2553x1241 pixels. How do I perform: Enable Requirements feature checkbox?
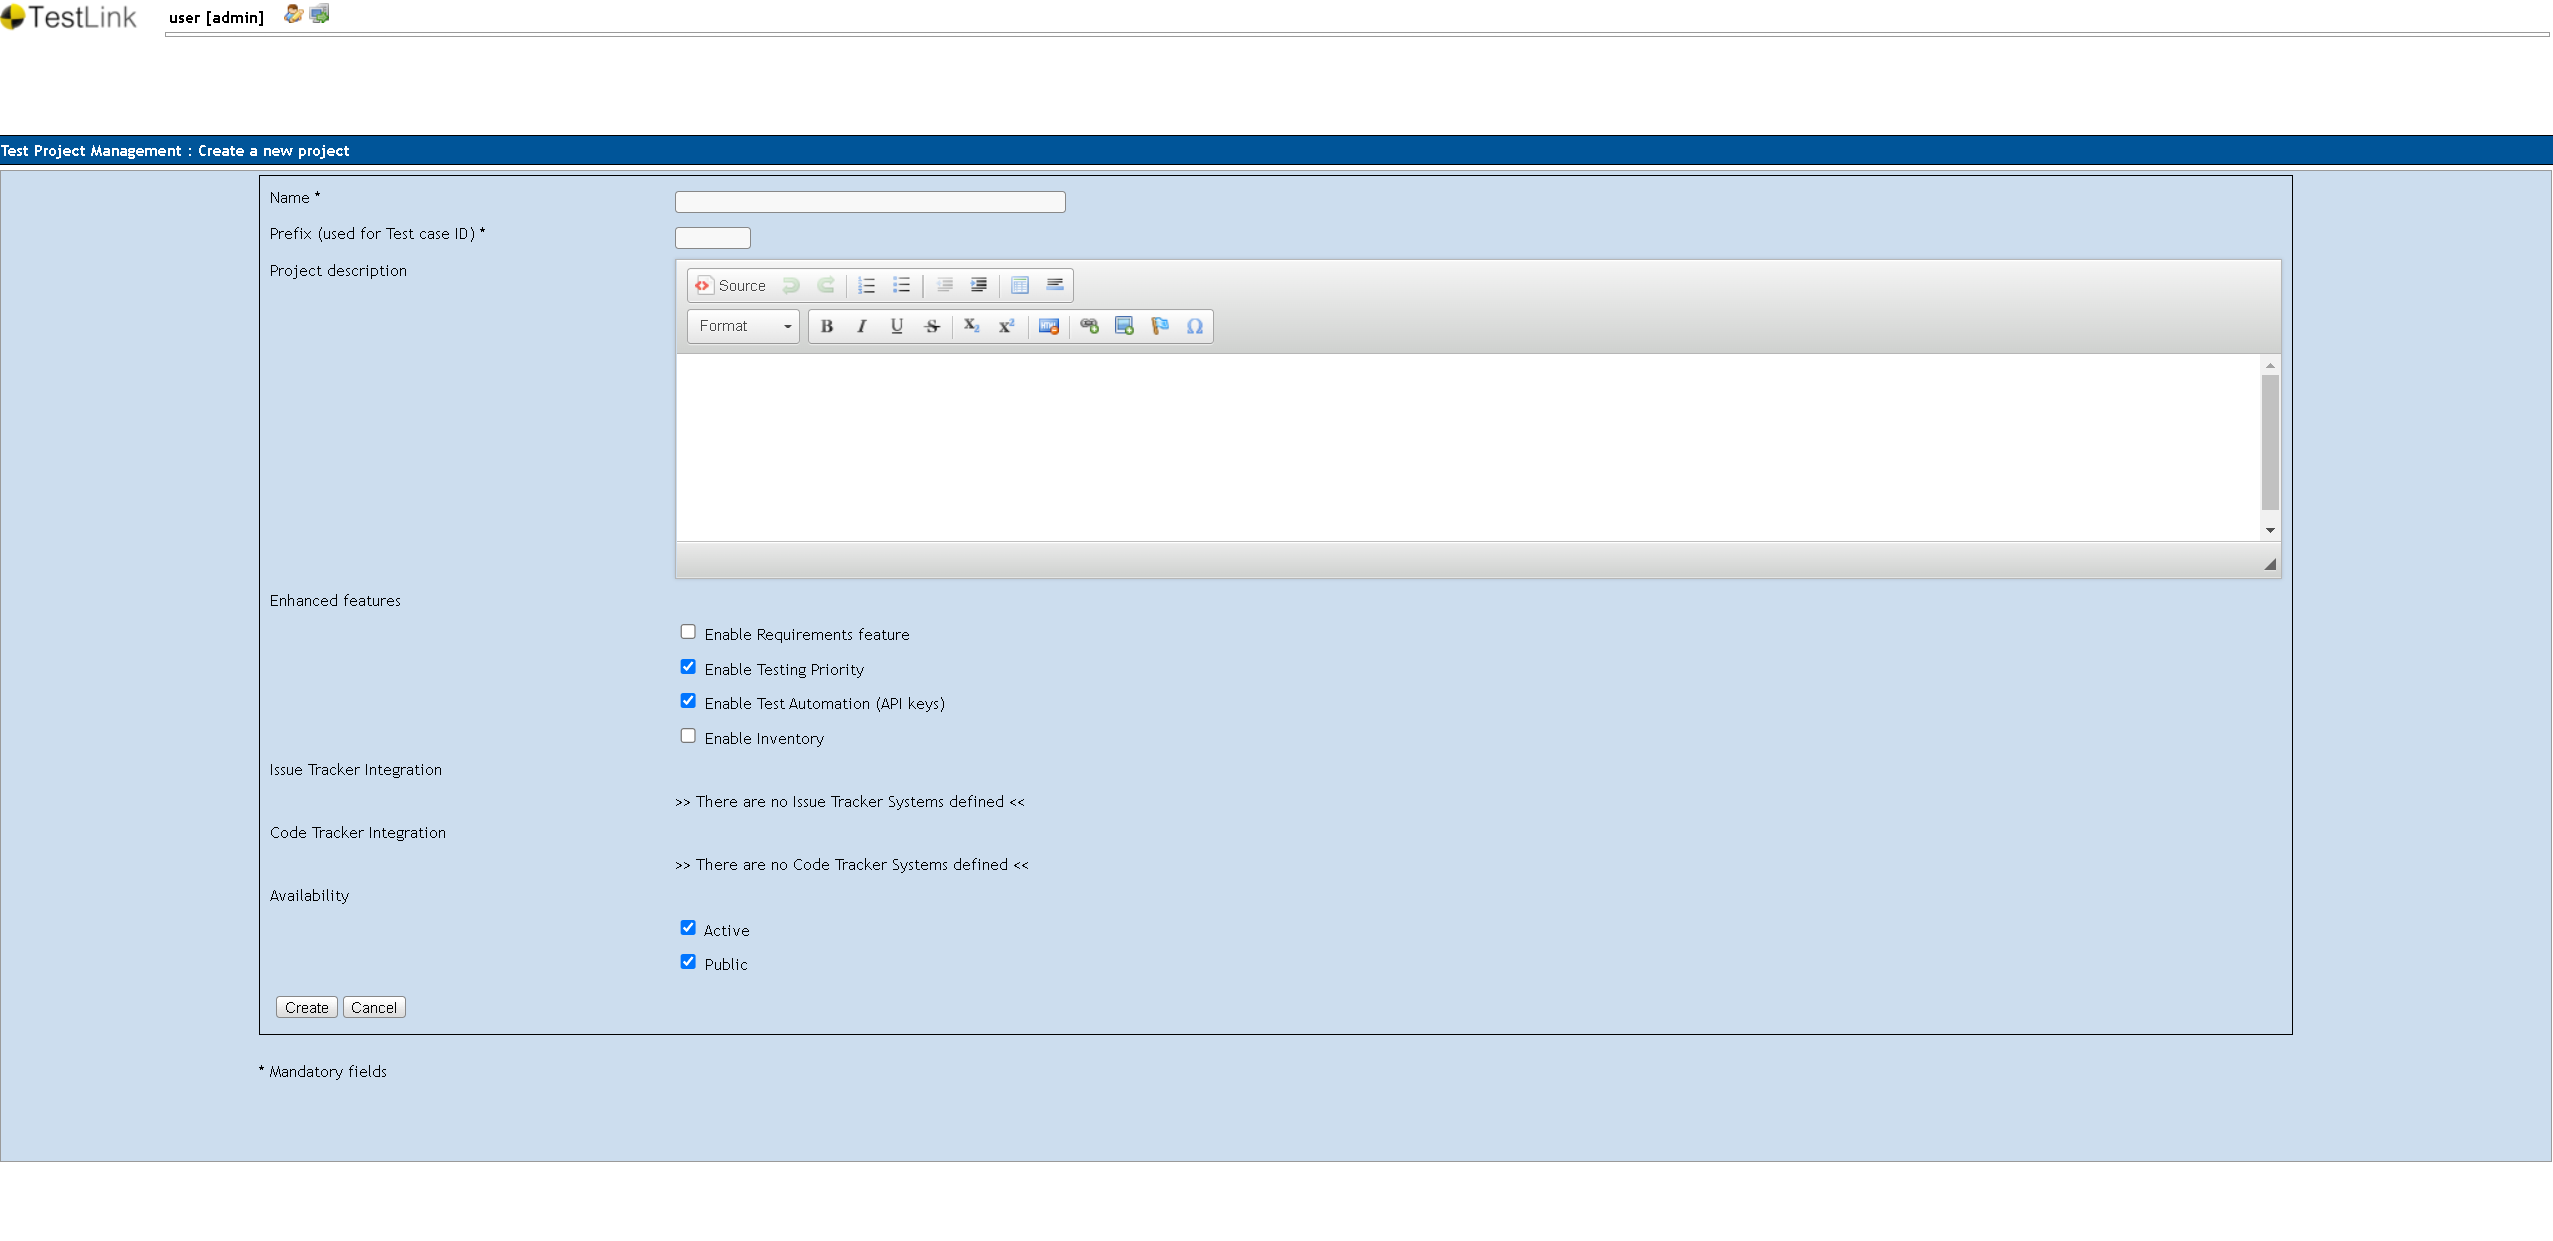(688, 632)
